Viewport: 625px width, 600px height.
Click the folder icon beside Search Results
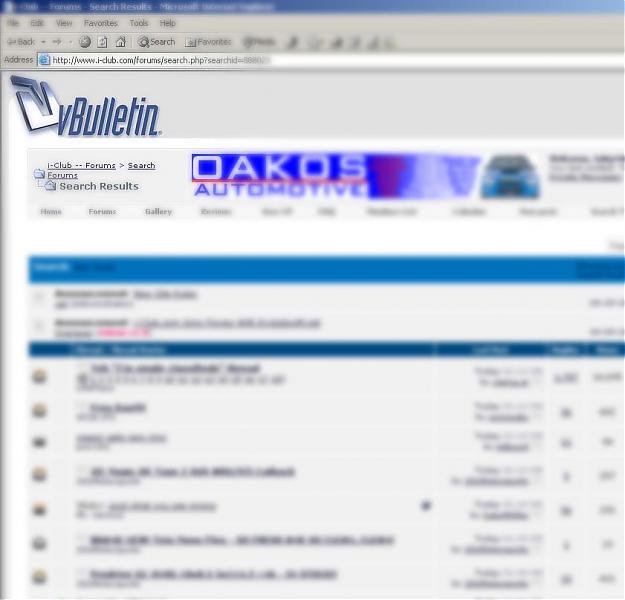click(50, 186)
